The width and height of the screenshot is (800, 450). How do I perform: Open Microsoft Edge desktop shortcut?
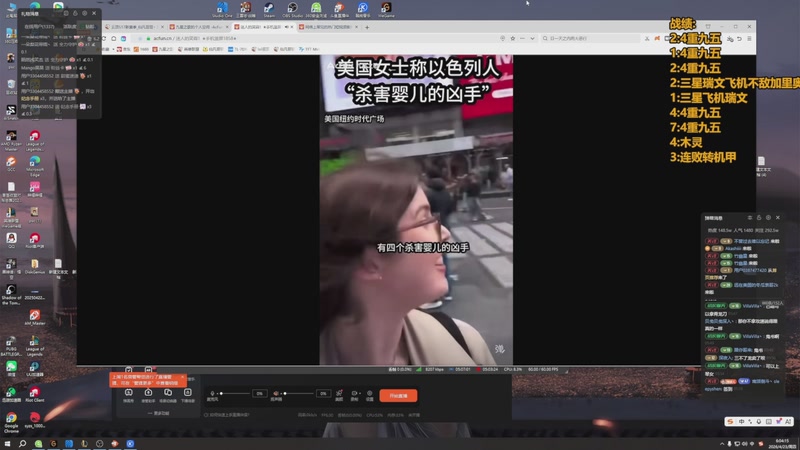[x=35, y=166]
